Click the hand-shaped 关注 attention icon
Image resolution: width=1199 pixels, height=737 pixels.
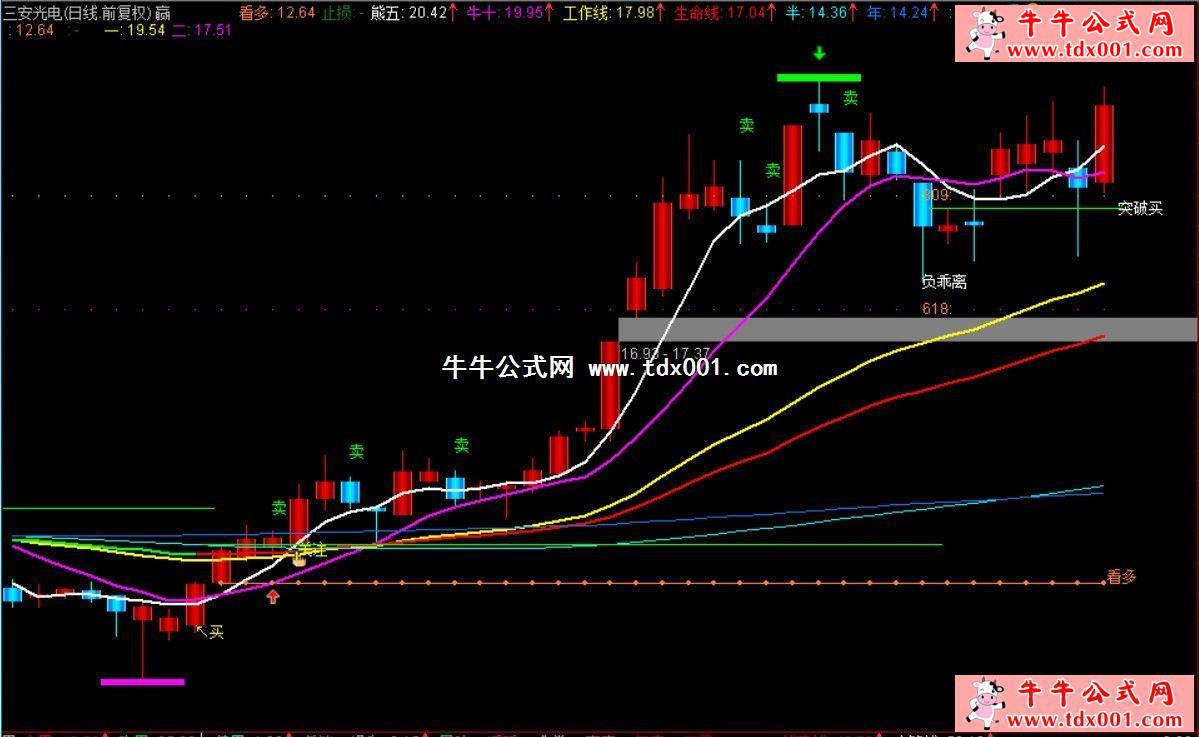click(x=298, y=558)
